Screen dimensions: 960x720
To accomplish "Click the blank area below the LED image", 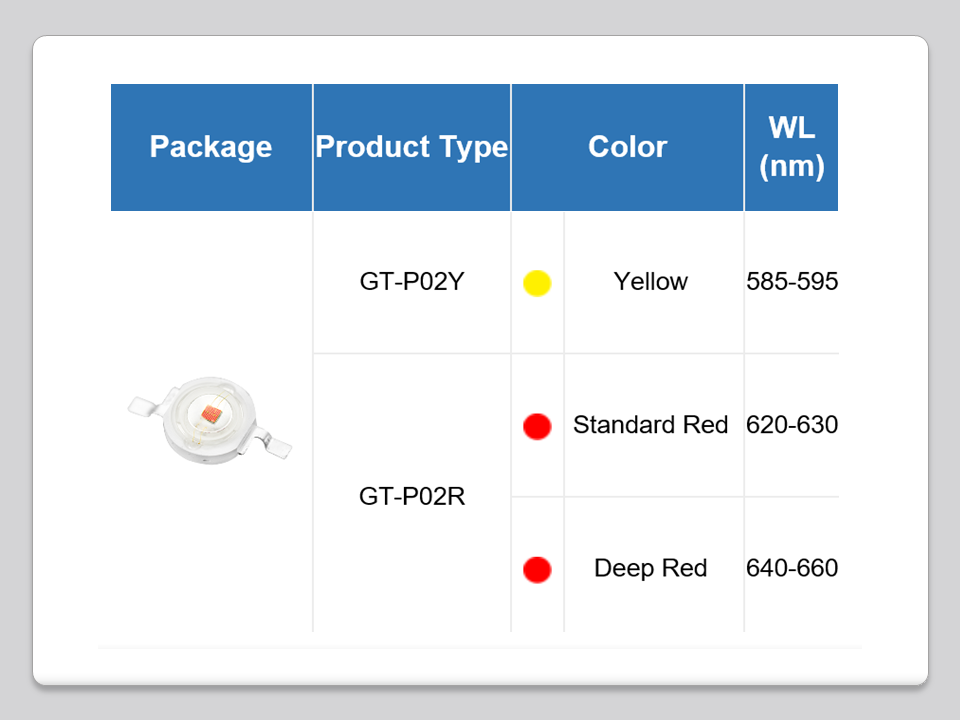I will click(211, 560).
